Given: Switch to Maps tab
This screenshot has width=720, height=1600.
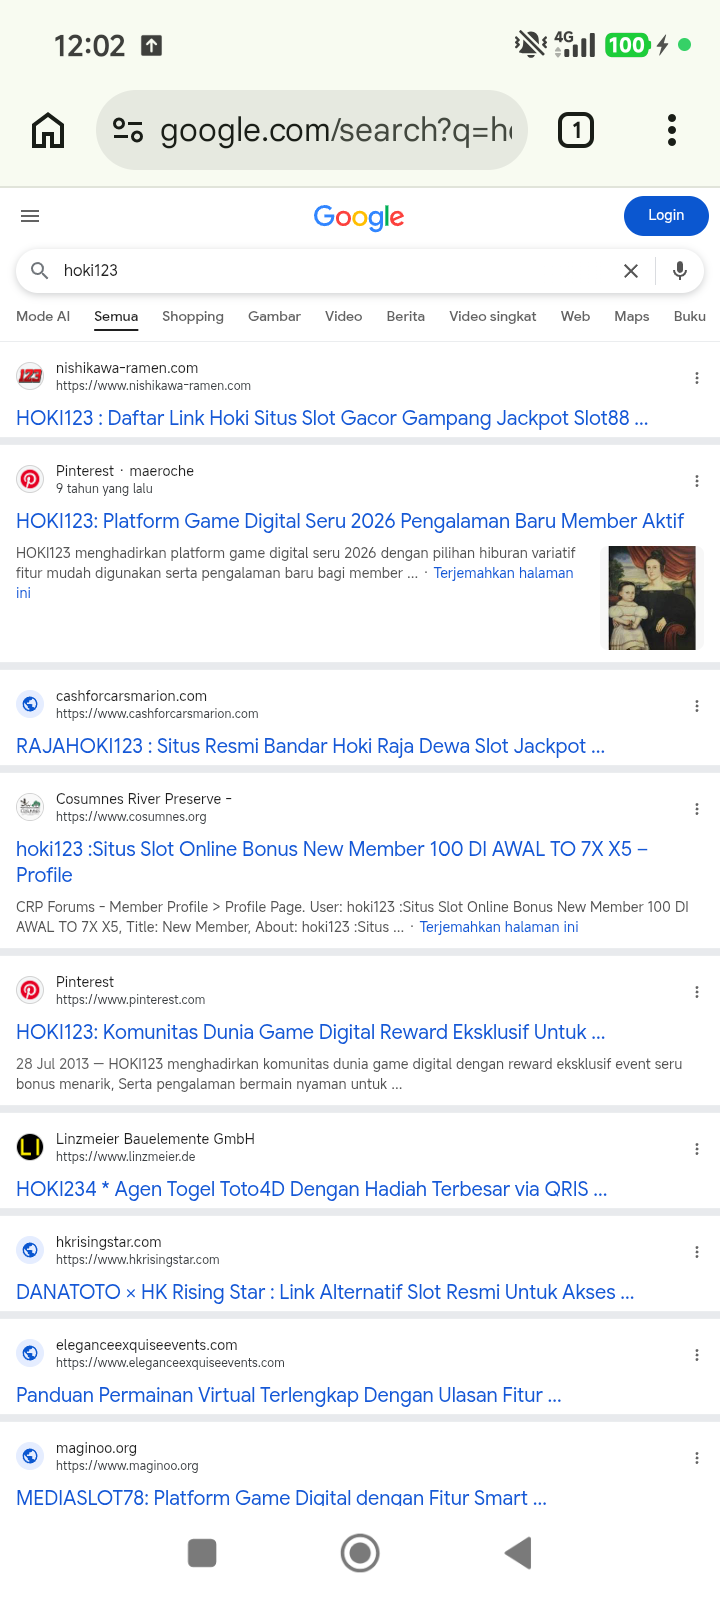Looking at the screenshot, I should 632,316.
